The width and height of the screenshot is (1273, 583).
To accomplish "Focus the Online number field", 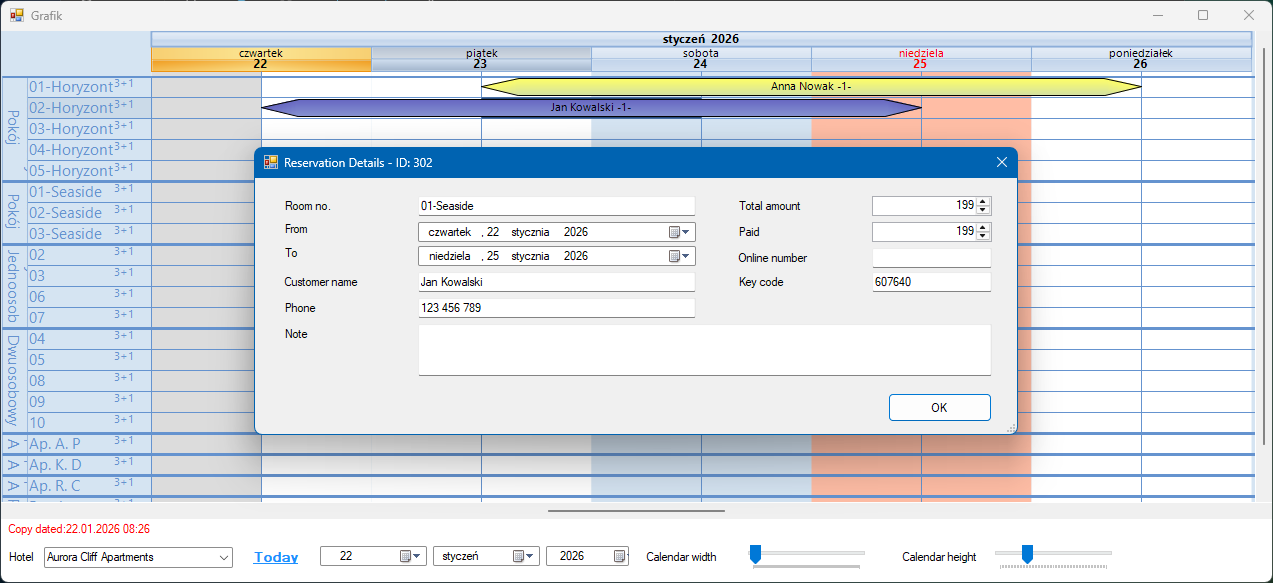I will [931, 258].
